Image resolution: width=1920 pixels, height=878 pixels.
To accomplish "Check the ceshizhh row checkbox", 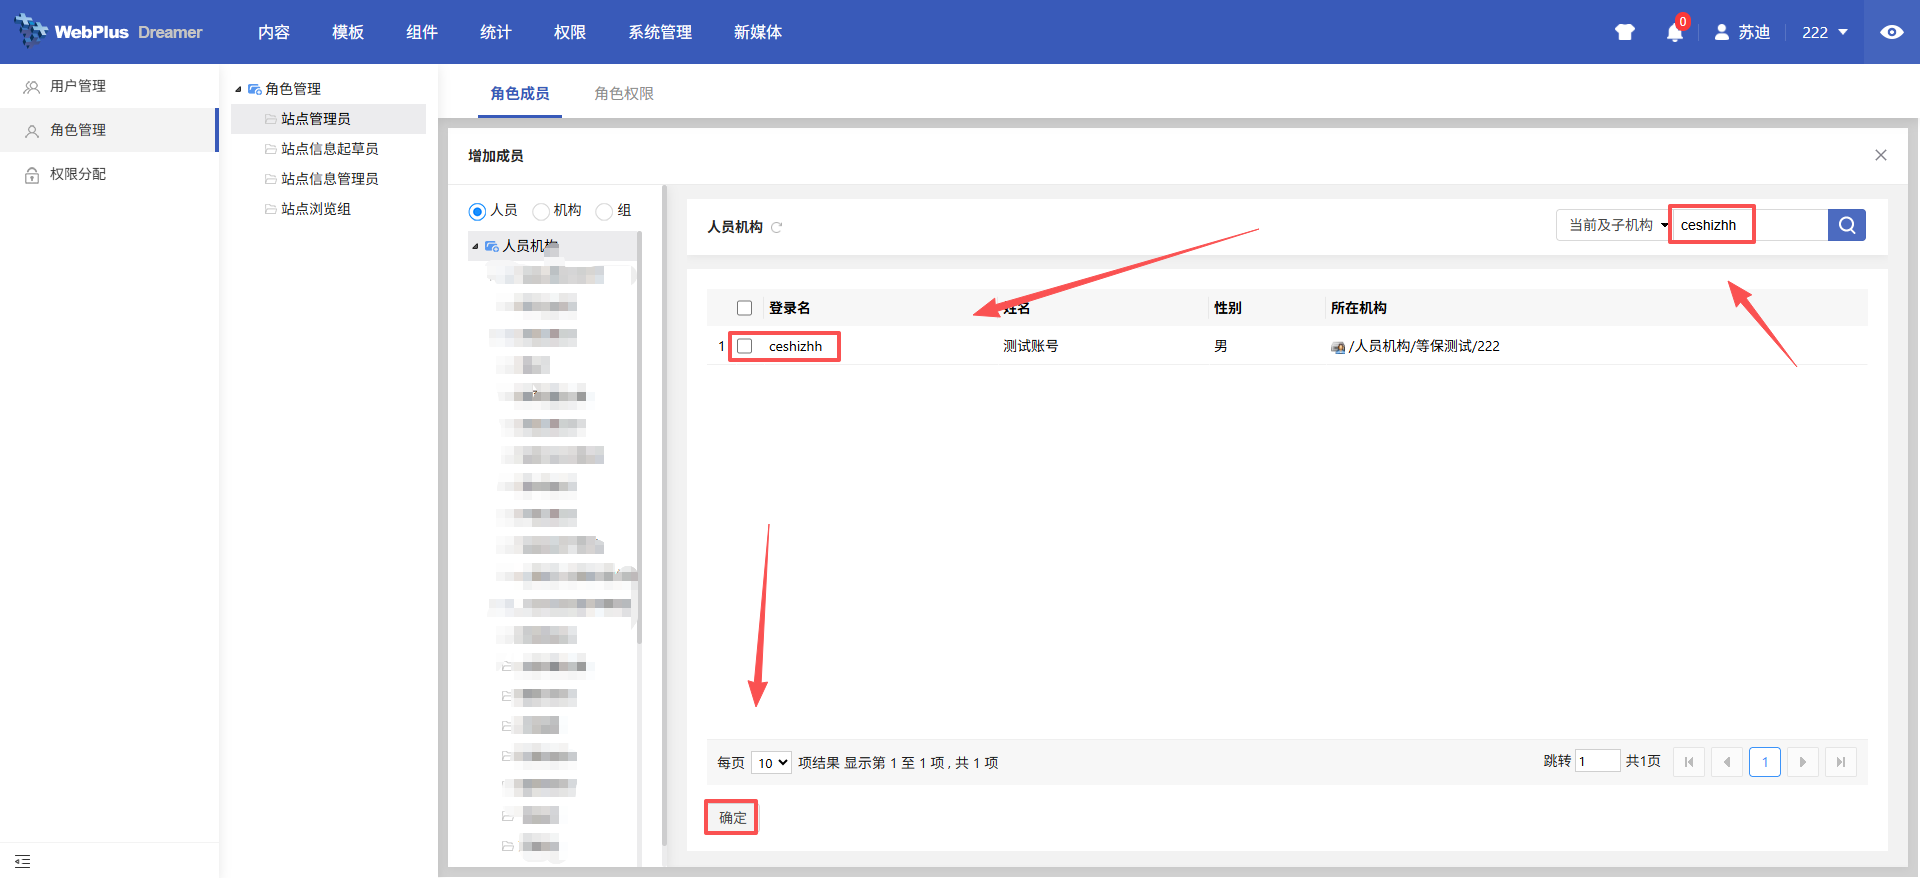I will (x=745, y=346).
